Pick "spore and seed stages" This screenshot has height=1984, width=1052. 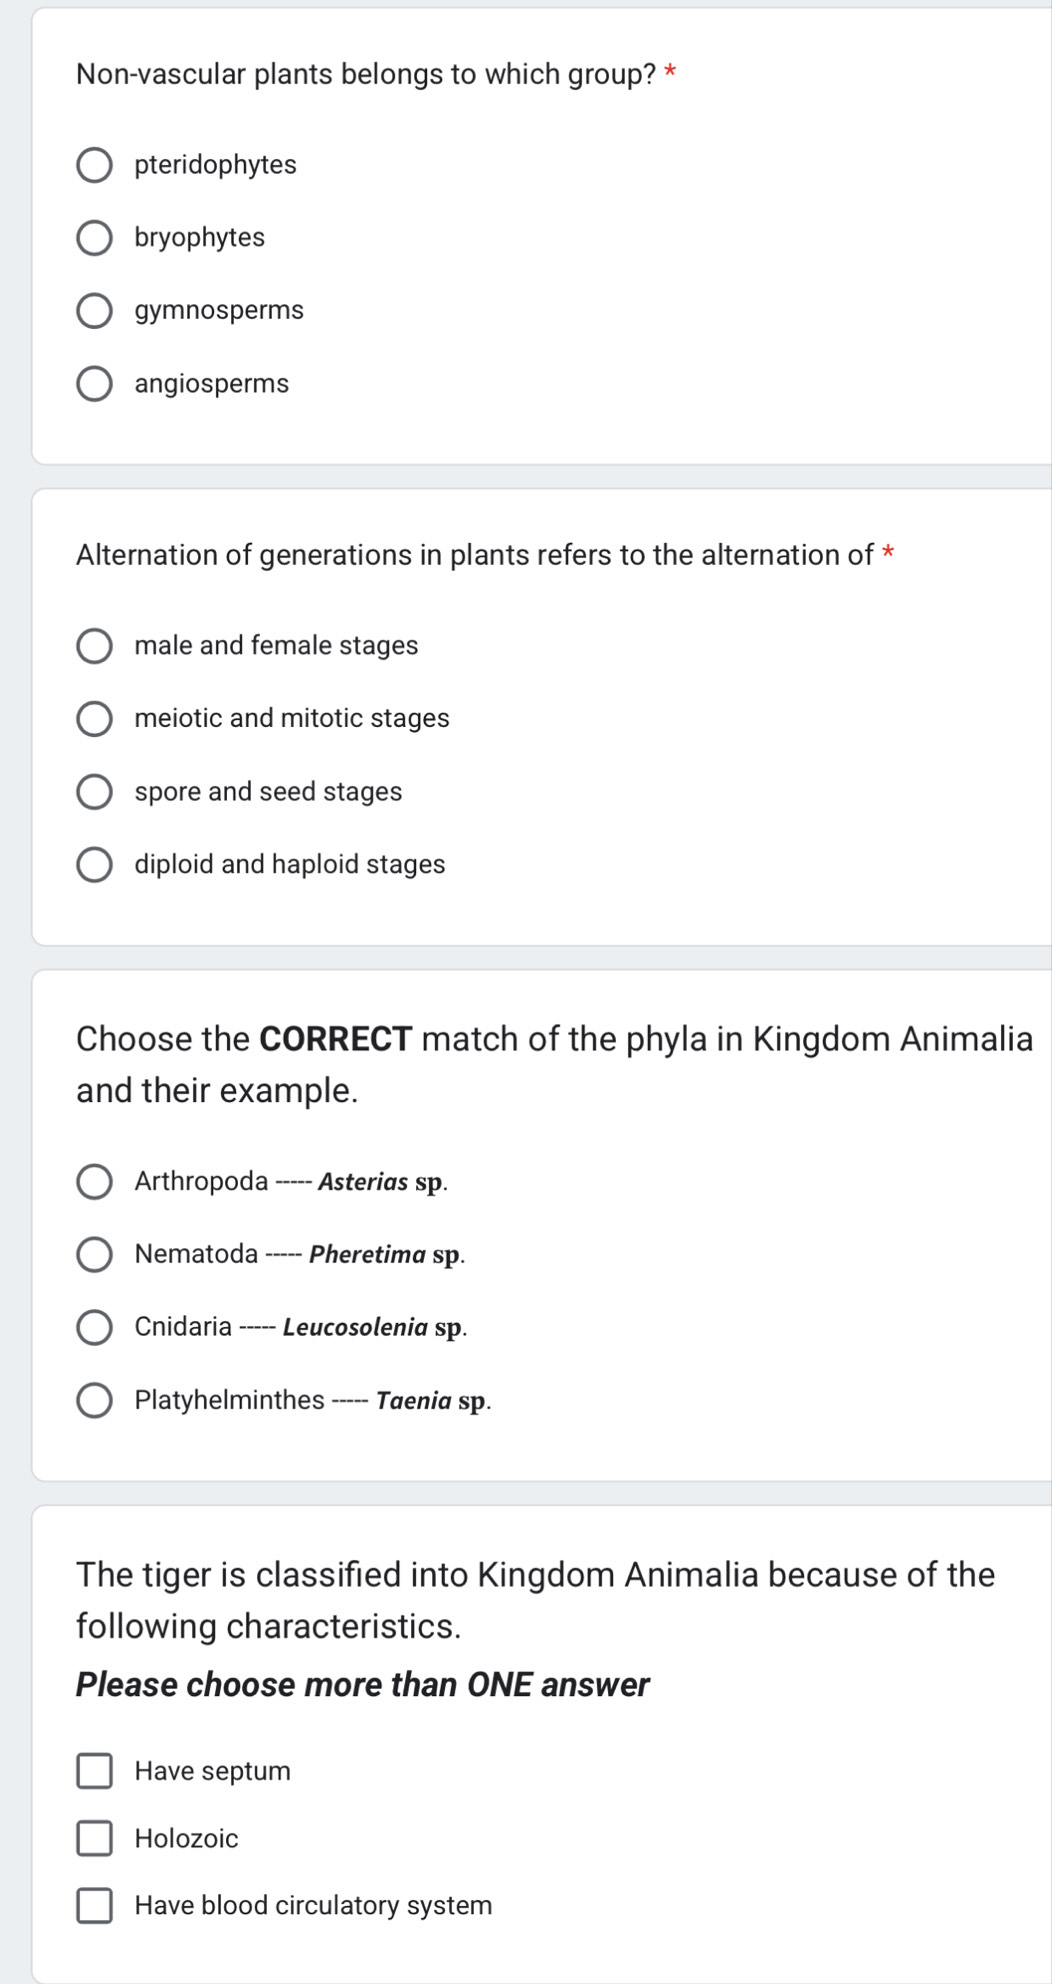coord(96,792)
